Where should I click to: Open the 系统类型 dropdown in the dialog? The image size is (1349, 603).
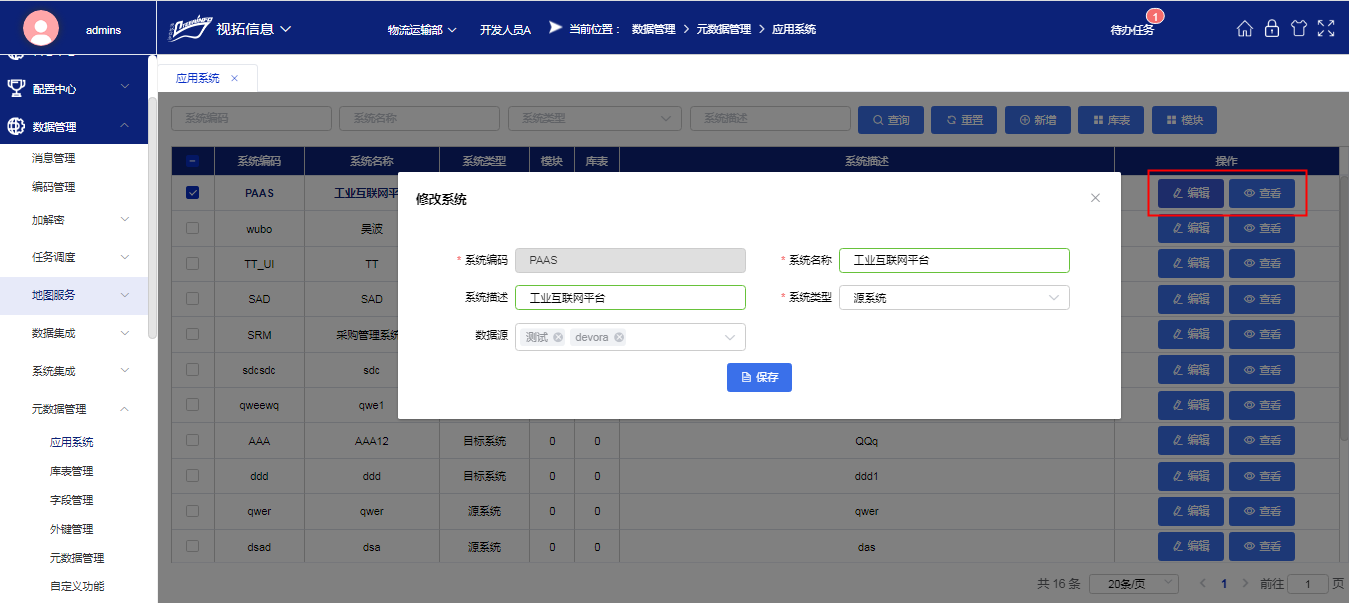tap(954, 298)
